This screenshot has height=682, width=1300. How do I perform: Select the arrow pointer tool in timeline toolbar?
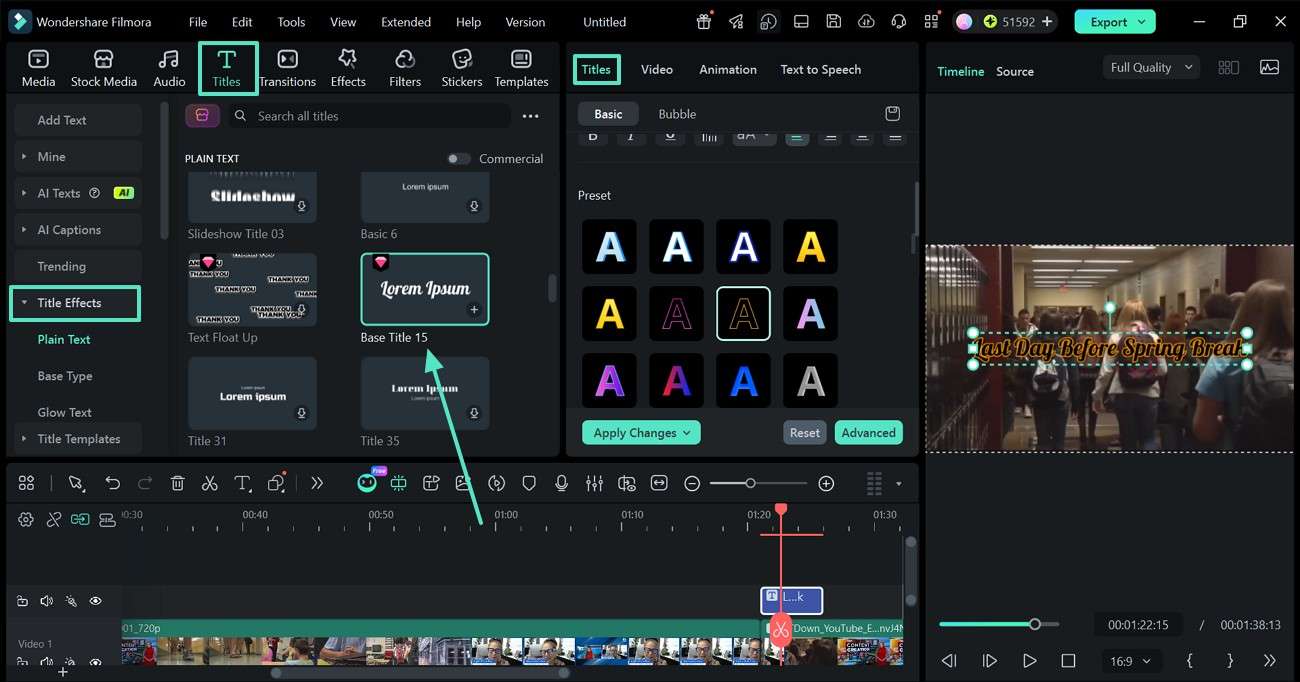pos(76,483)
